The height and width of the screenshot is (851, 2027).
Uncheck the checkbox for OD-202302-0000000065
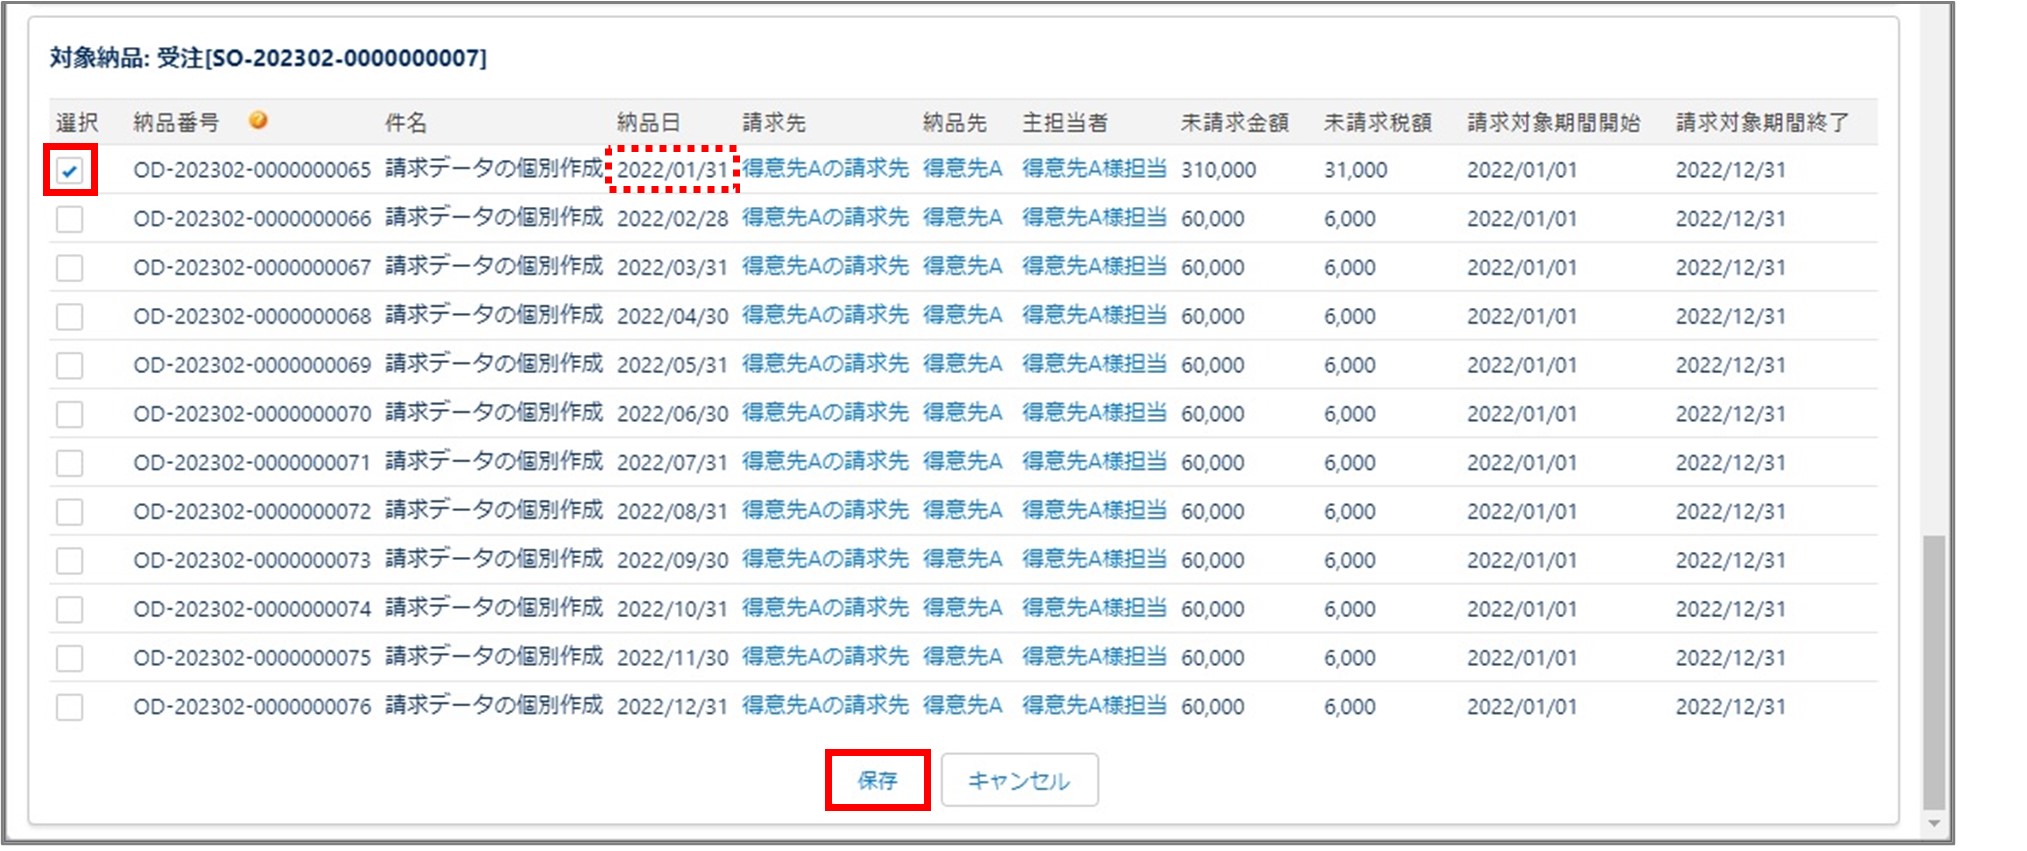click(x=70, y=170)
